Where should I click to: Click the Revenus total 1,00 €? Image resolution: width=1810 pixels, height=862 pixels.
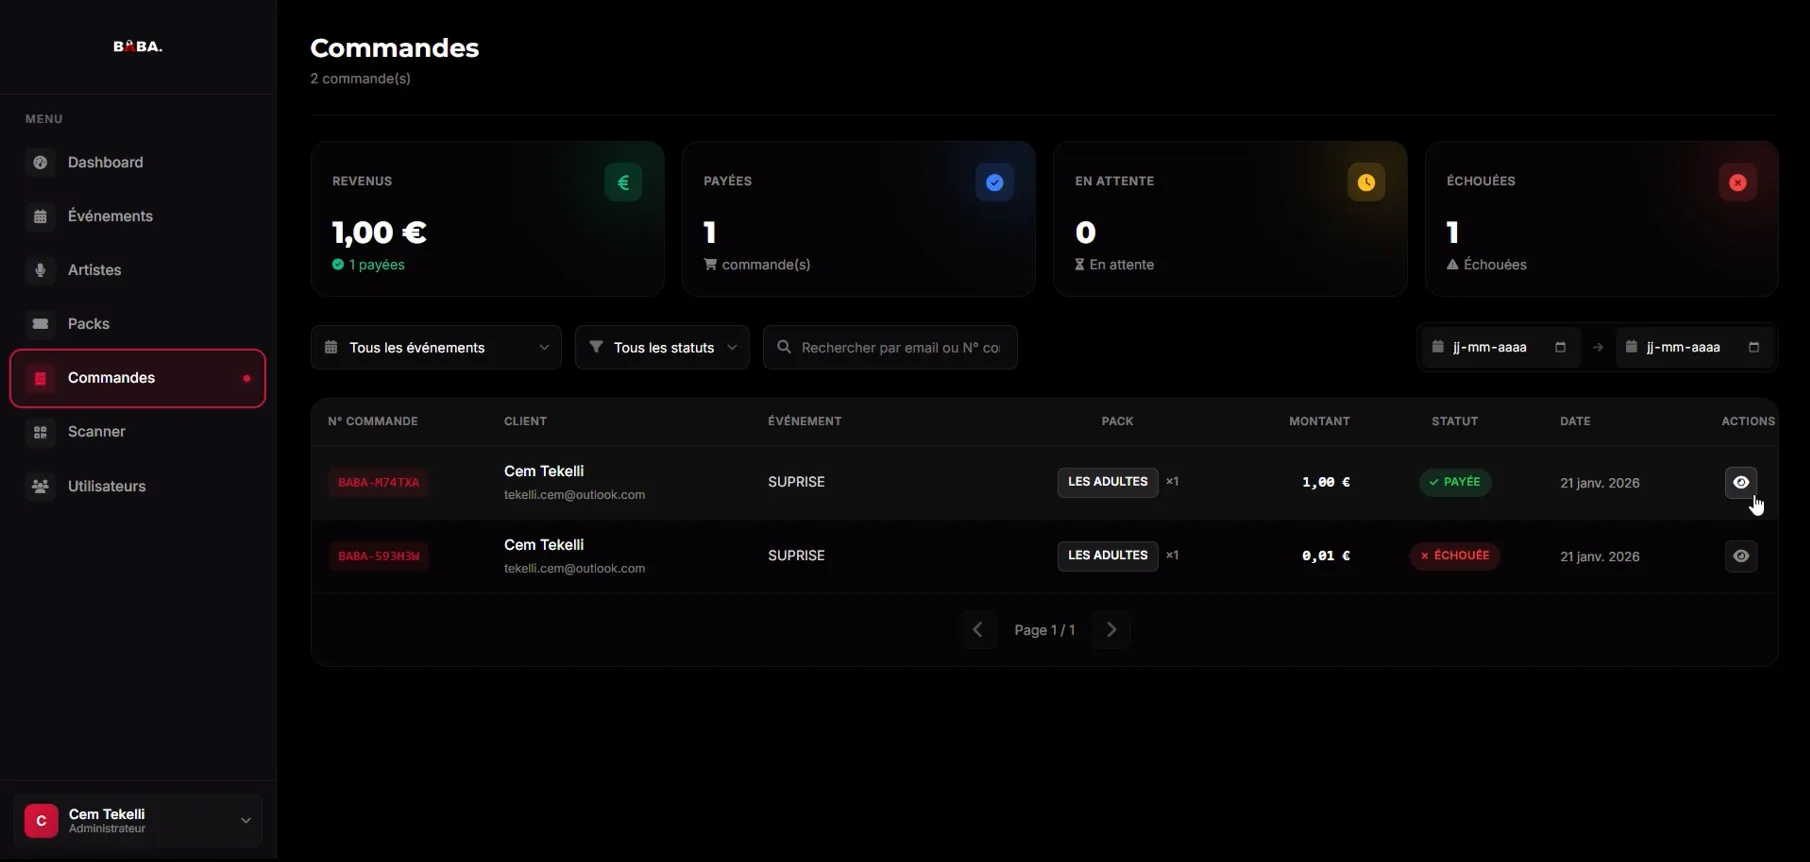tap(380, 232)
